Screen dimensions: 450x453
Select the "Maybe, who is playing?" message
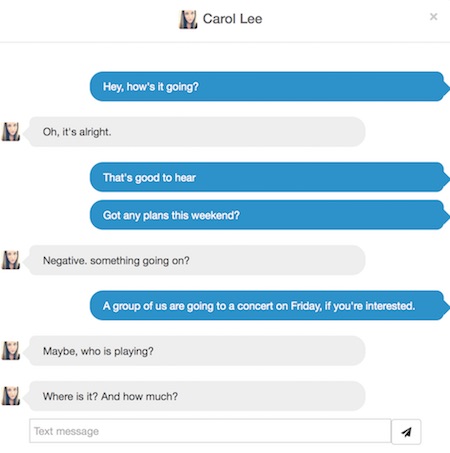click(196, 351)
